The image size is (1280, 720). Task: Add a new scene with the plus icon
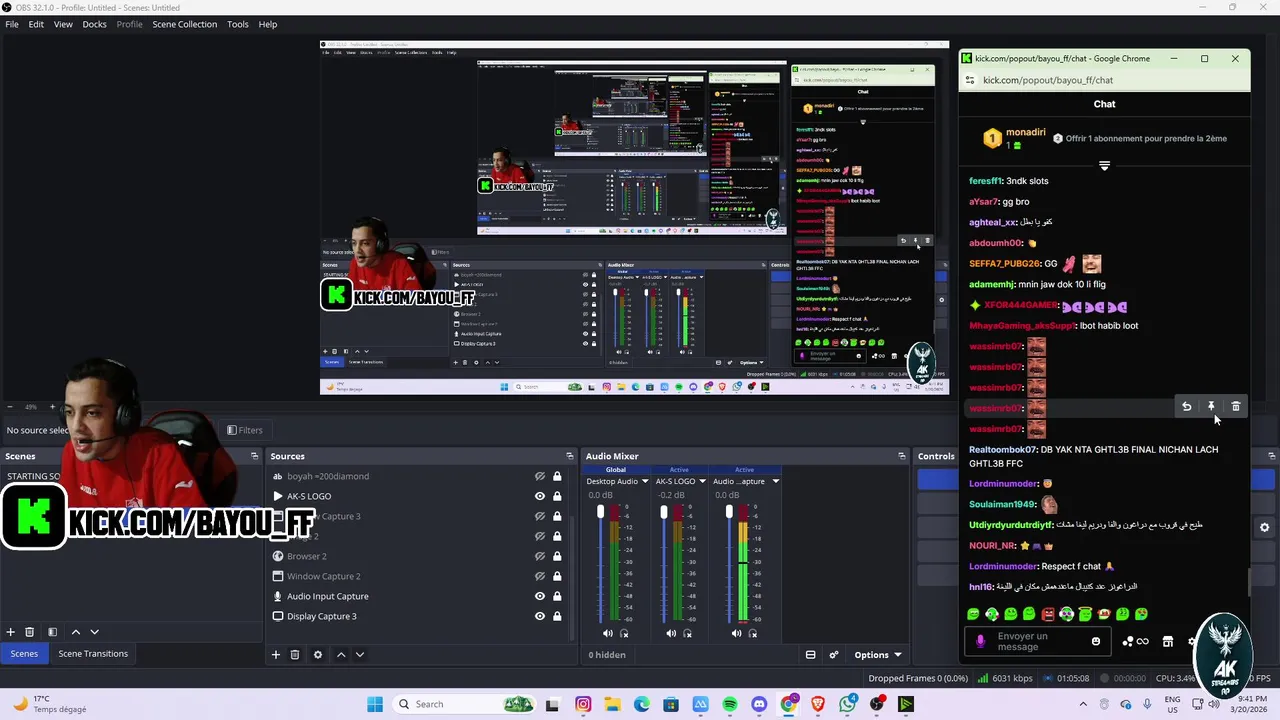point(11,632)
